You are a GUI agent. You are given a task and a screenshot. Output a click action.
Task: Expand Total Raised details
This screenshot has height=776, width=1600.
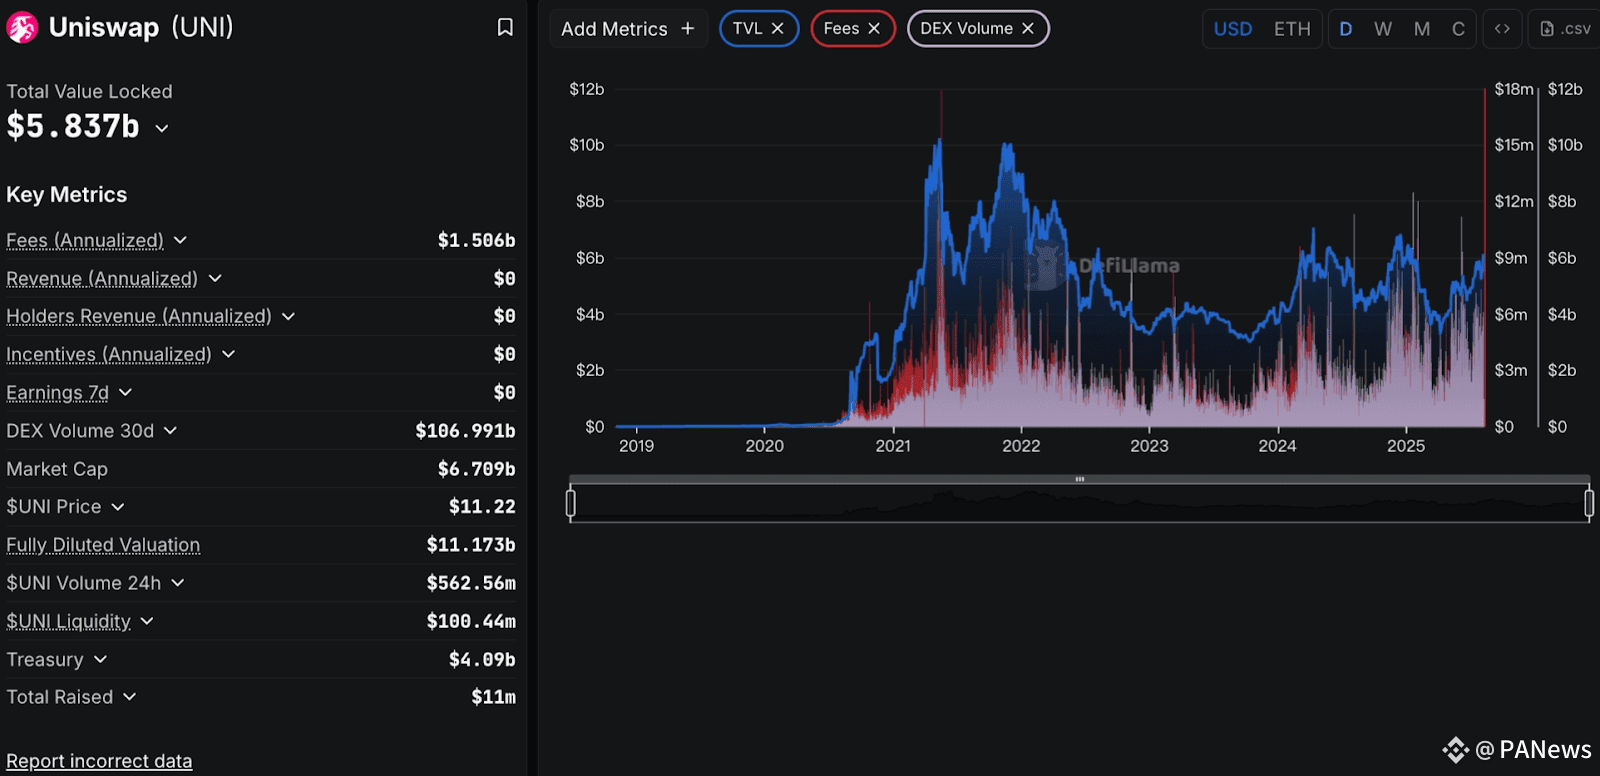pyautogui.click(x=129, y=697)
